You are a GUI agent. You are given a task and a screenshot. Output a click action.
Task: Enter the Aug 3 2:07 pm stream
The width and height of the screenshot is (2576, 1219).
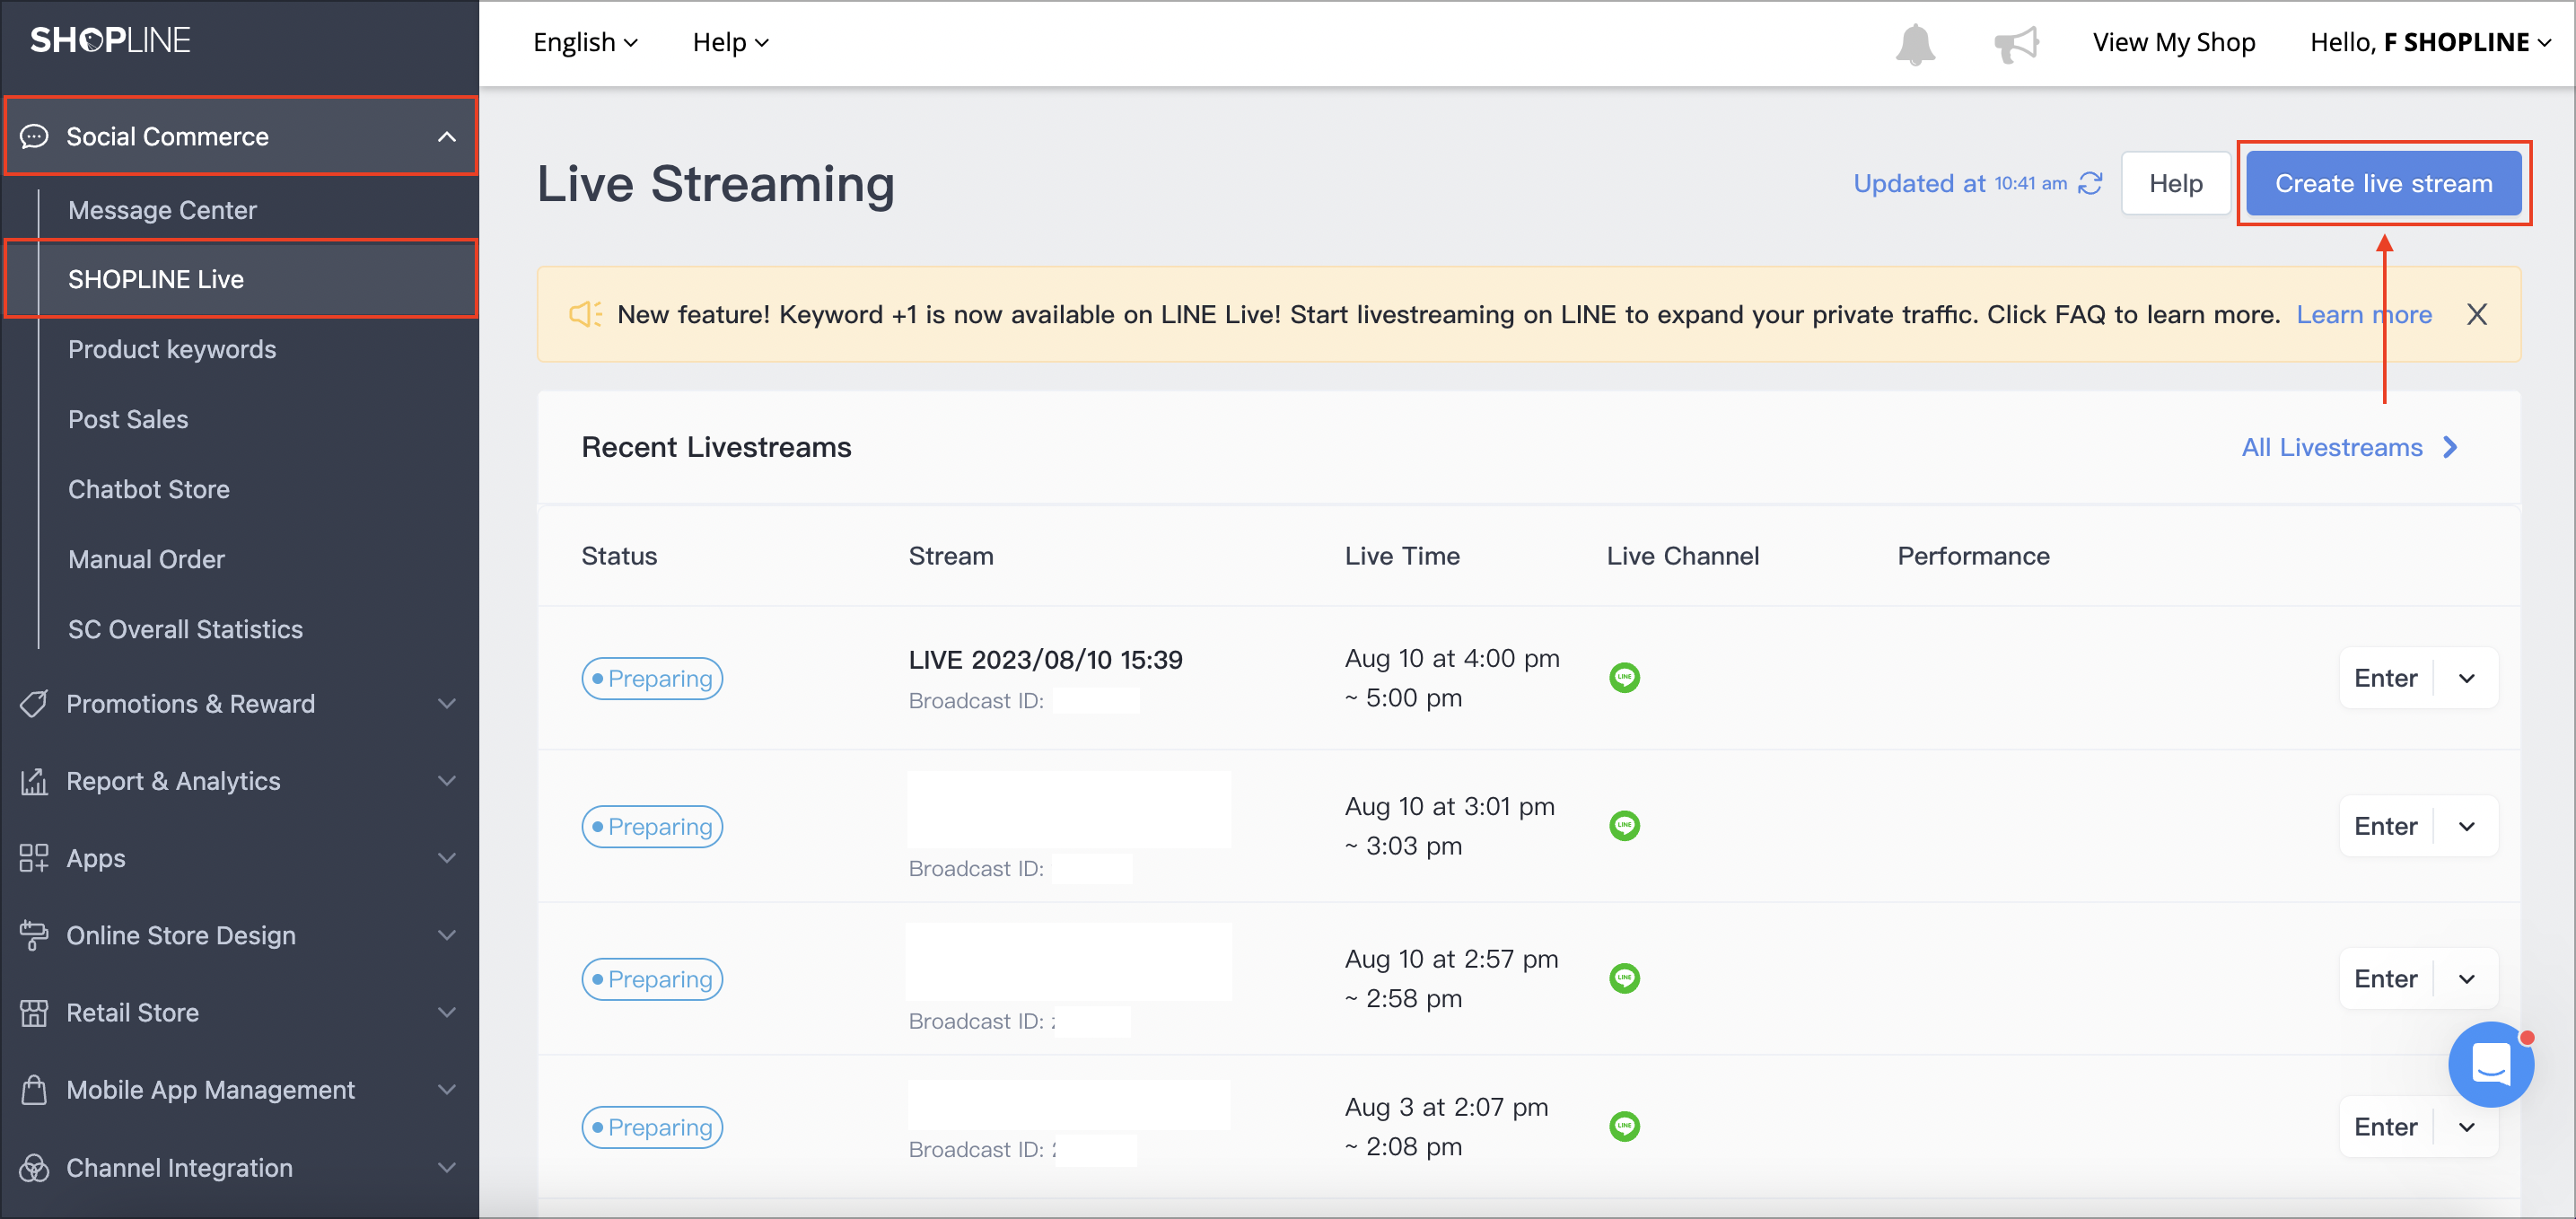2385,1126
